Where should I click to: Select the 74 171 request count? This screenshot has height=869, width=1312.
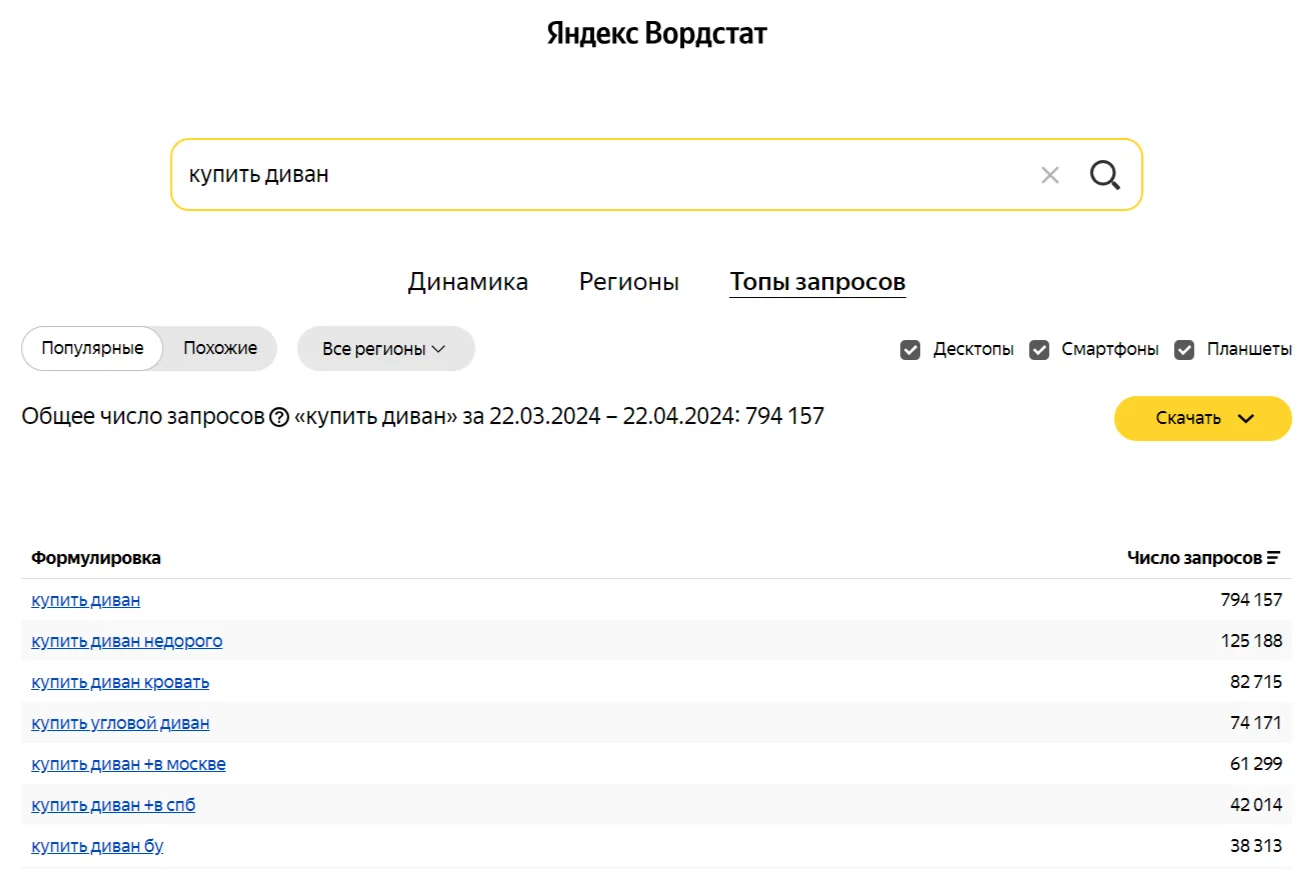pos(1256,723)
